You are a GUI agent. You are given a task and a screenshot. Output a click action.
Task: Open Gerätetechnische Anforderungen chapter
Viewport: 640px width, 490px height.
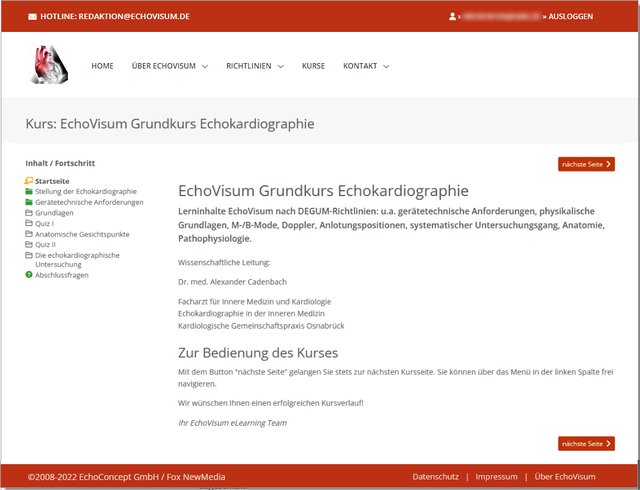pyautogui.click(x=89, y=202)
